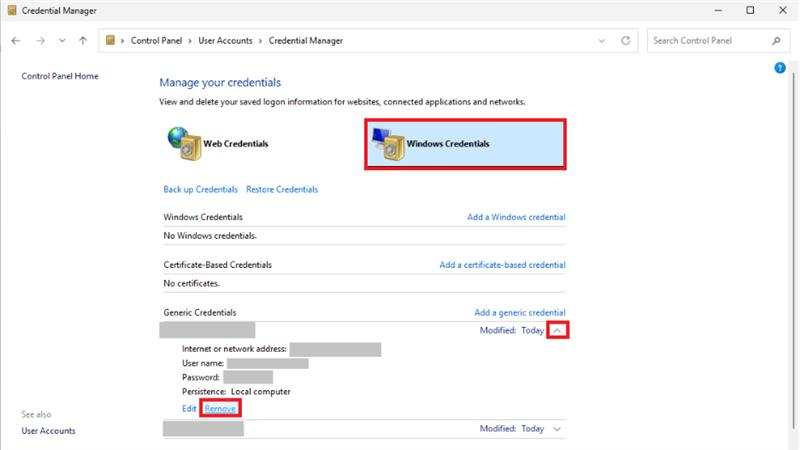Refresh the Credential Manager page

(626, 41)
